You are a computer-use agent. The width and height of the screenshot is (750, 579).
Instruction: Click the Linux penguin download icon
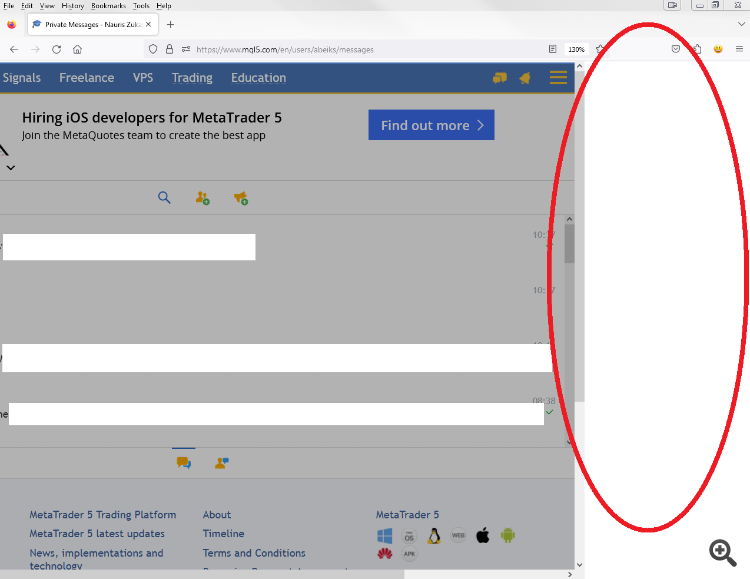click(434, 535)
